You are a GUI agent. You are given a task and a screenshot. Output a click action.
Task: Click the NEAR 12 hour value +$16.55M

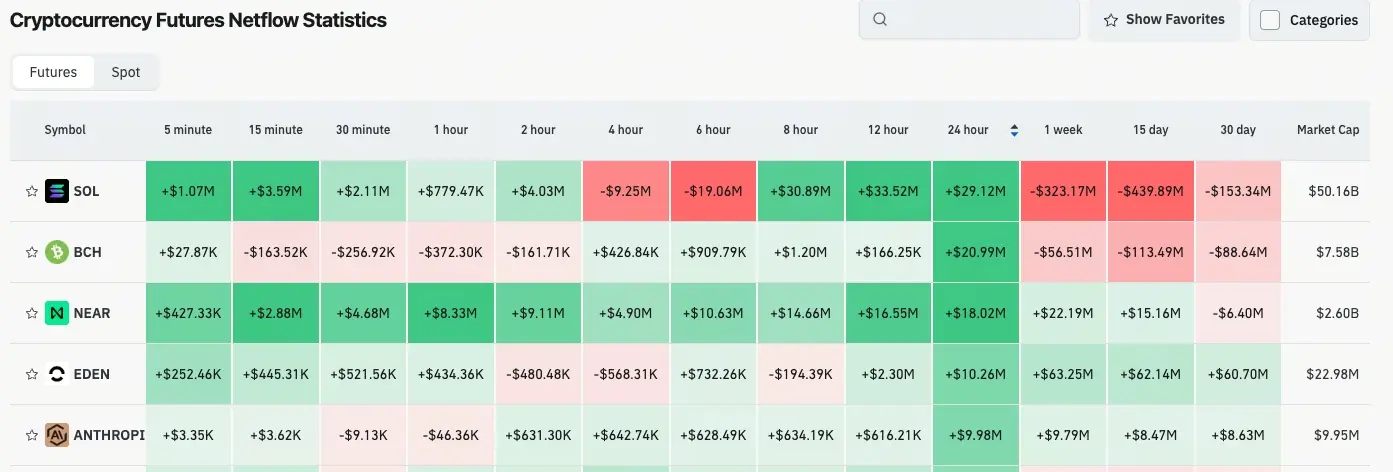point(888,313)
